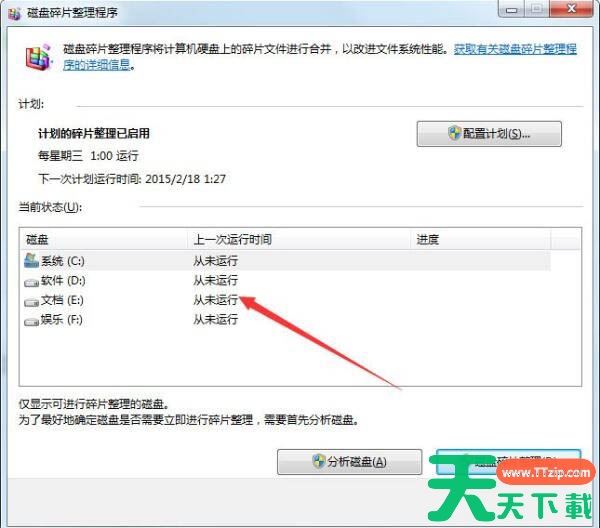Image resolution: width=600 pixels, height=528 pixels.
Task: Click the 下一次计划运行时间 2015/2/18 1:27 text
Action: click(132, 179)
